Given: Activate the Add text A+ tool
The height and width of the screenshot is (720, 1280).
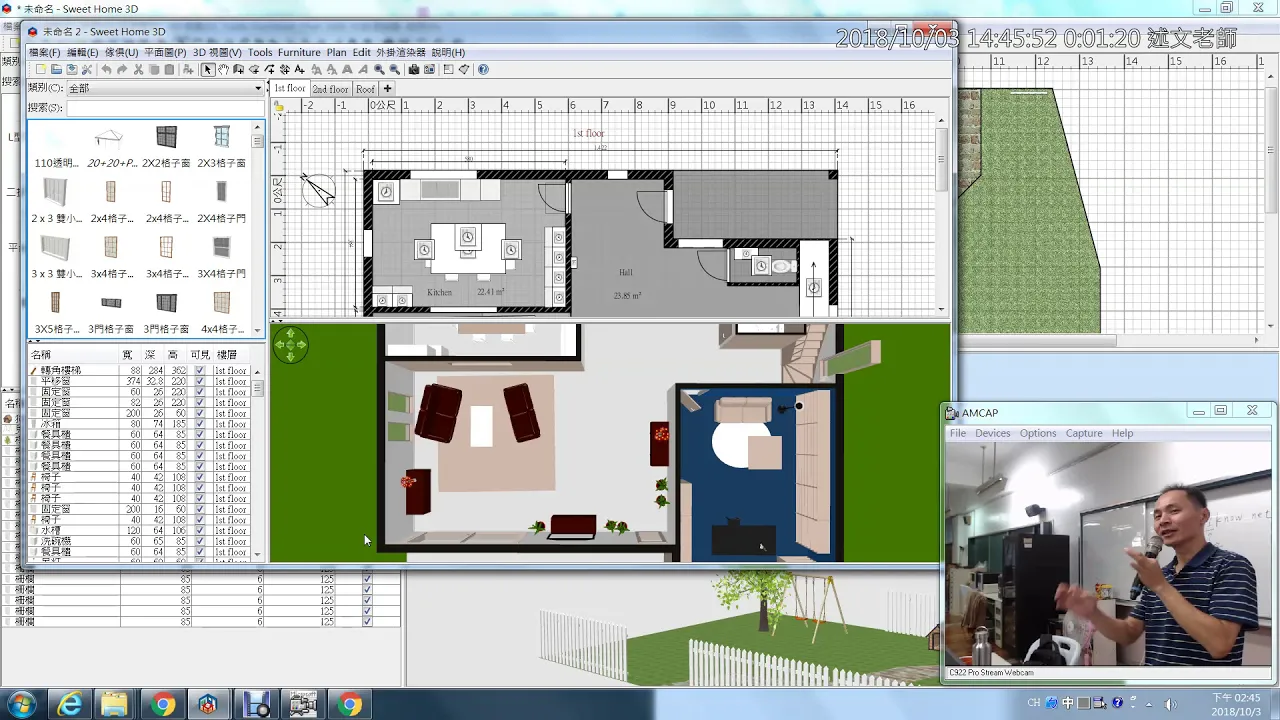Looking at the screenshot, I should coord(299,70).
